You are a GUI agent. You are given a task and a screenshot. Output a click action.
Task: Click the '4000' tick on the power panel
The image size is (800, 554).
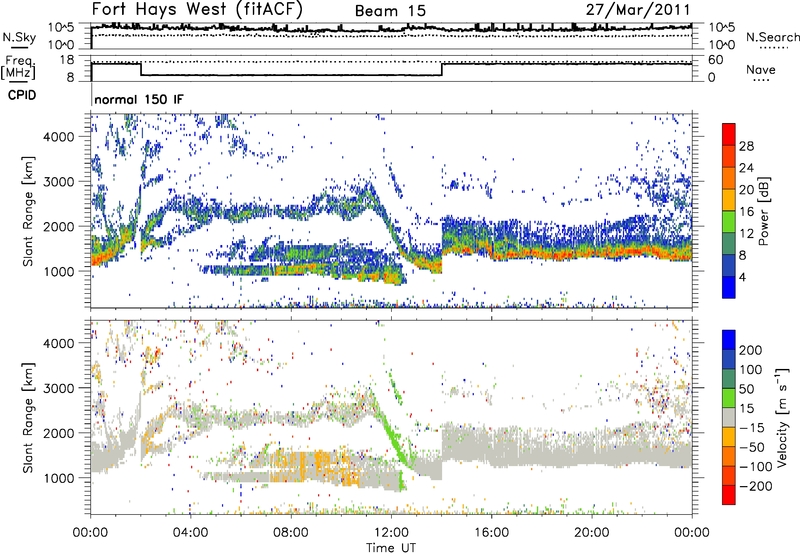(58, 137)
